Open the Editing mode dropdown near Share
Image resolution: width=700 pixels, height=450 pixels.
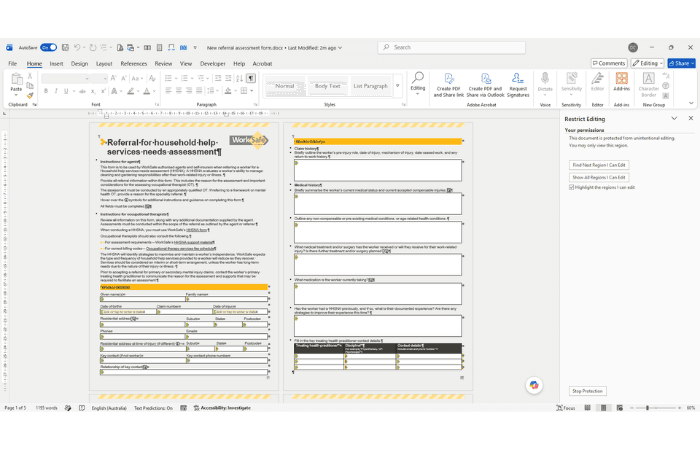[647, 63]
